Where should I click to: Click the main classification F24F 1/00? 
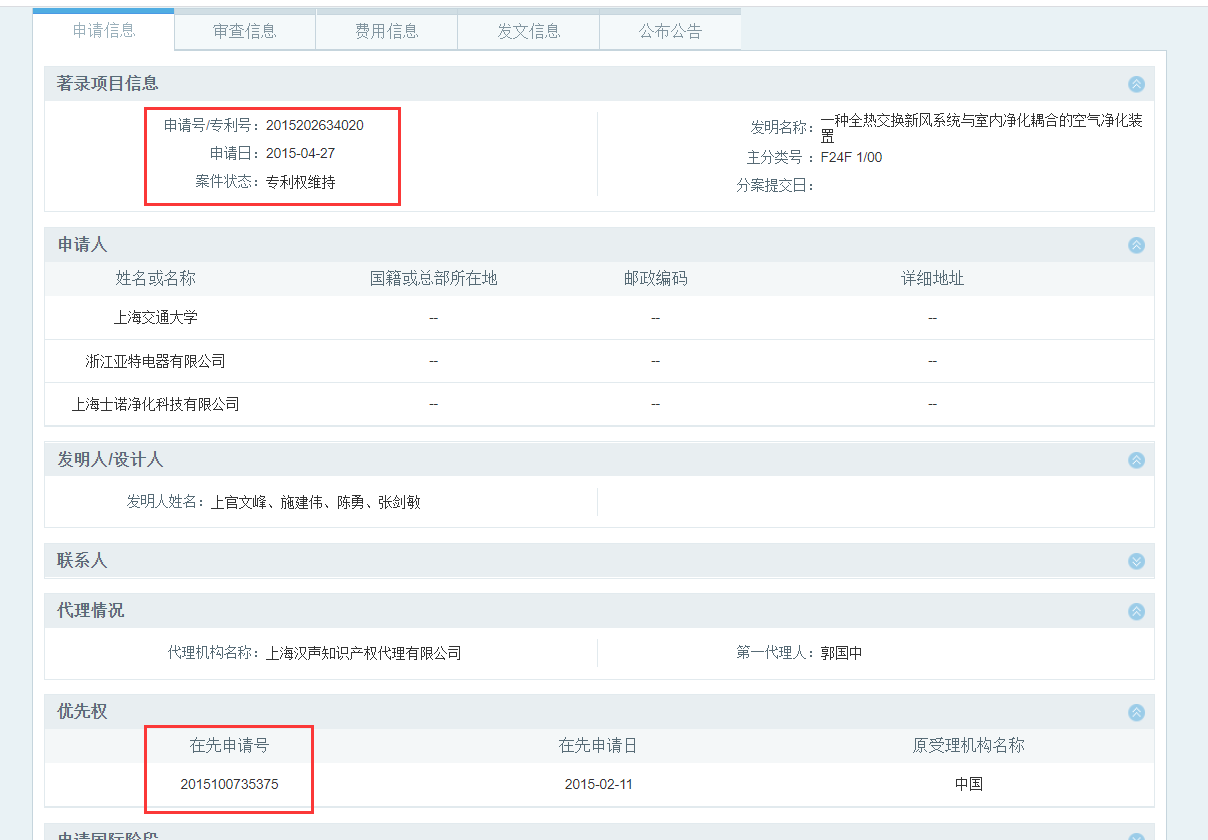[851, 157]
